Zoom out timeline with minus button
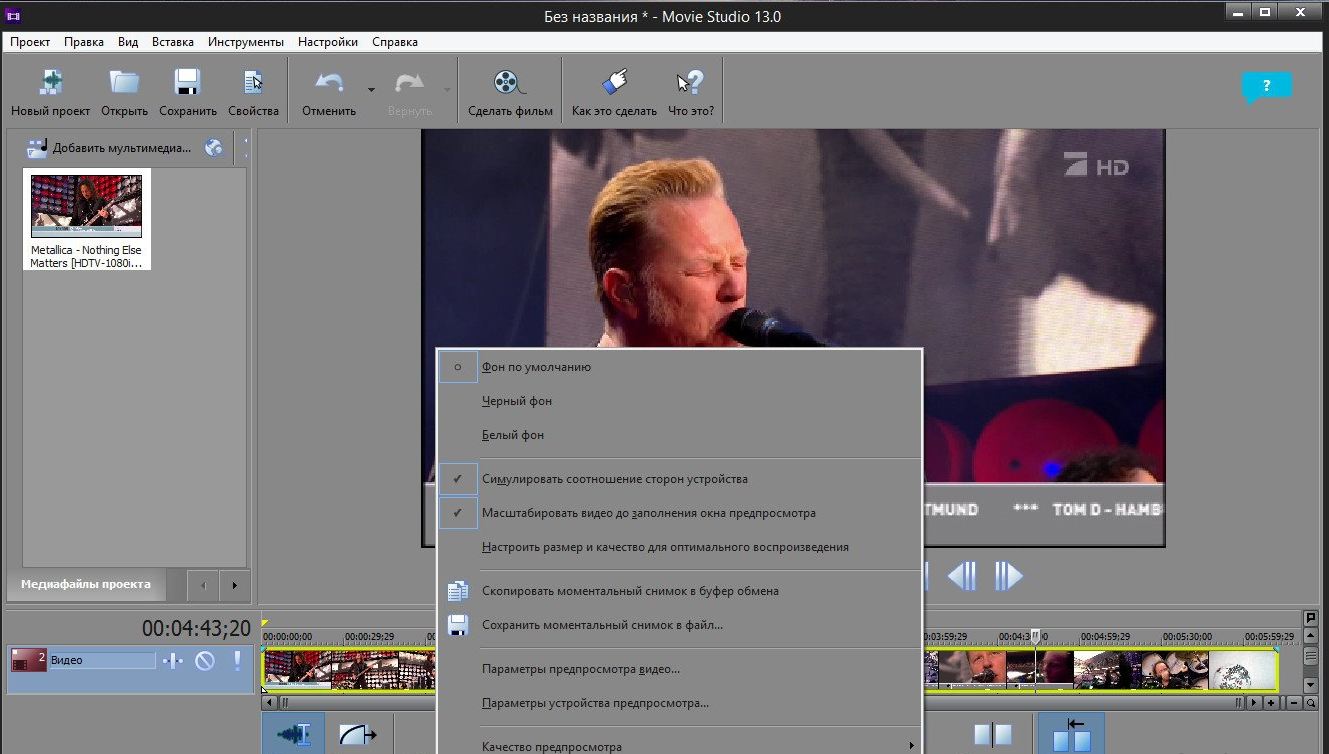This screenshot has width=1329, height=754. [1295, 703]
